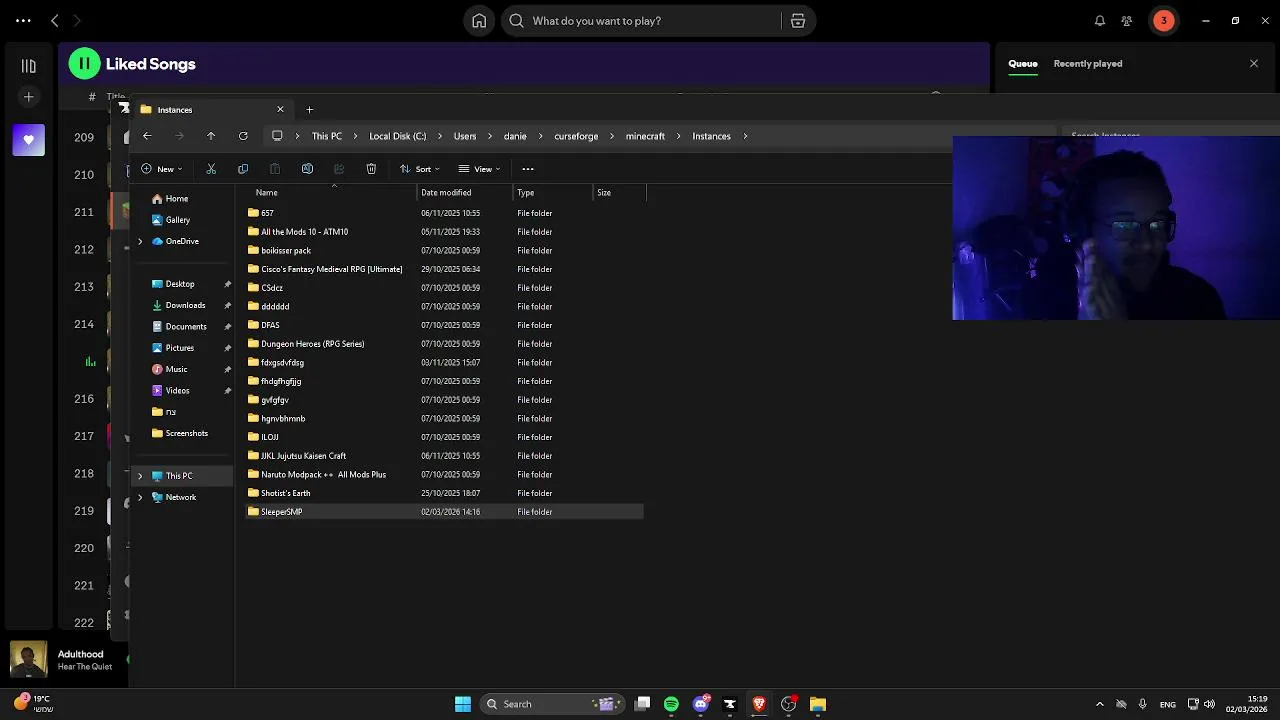Open Spotify friend activity icon
Image resolution: width=1280 pixels, height=720 pixels.
pos(1127,20)
